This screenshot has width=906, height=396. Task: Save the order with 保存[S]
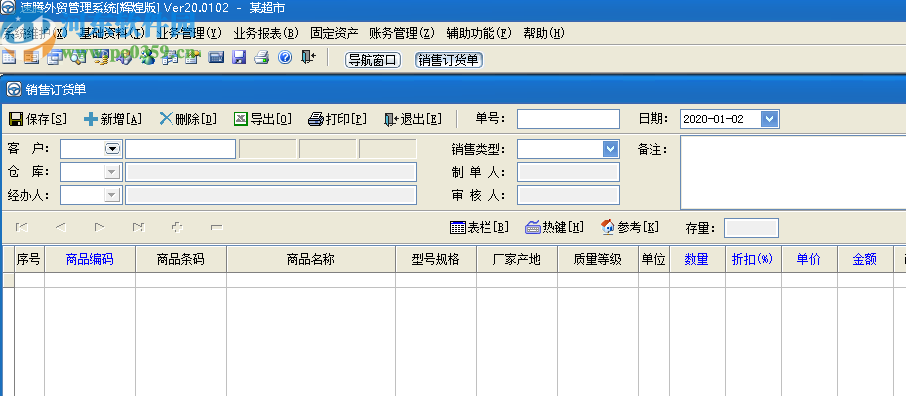point(38,119)
